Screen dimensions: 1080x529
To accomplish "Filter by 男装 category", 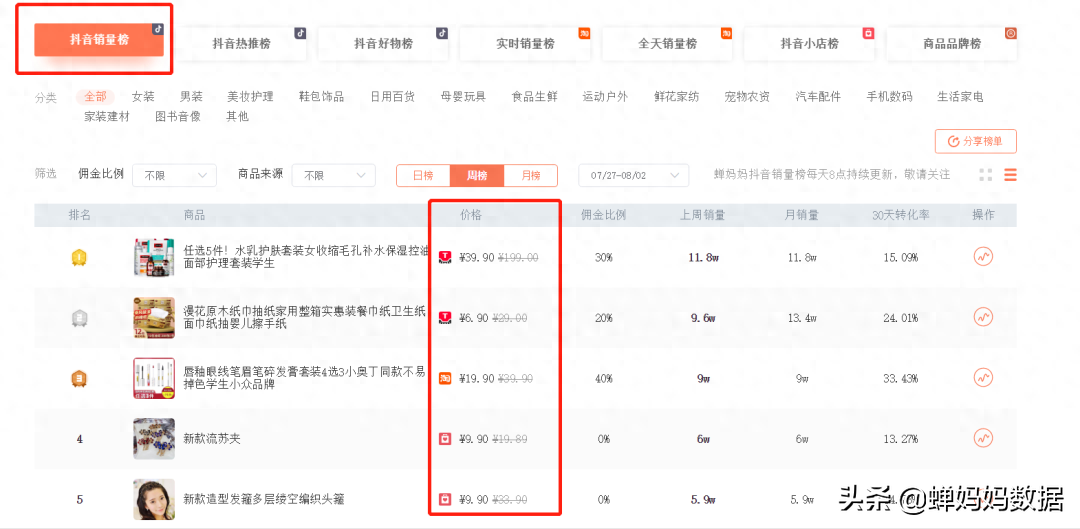I will [x=191, y=96].
